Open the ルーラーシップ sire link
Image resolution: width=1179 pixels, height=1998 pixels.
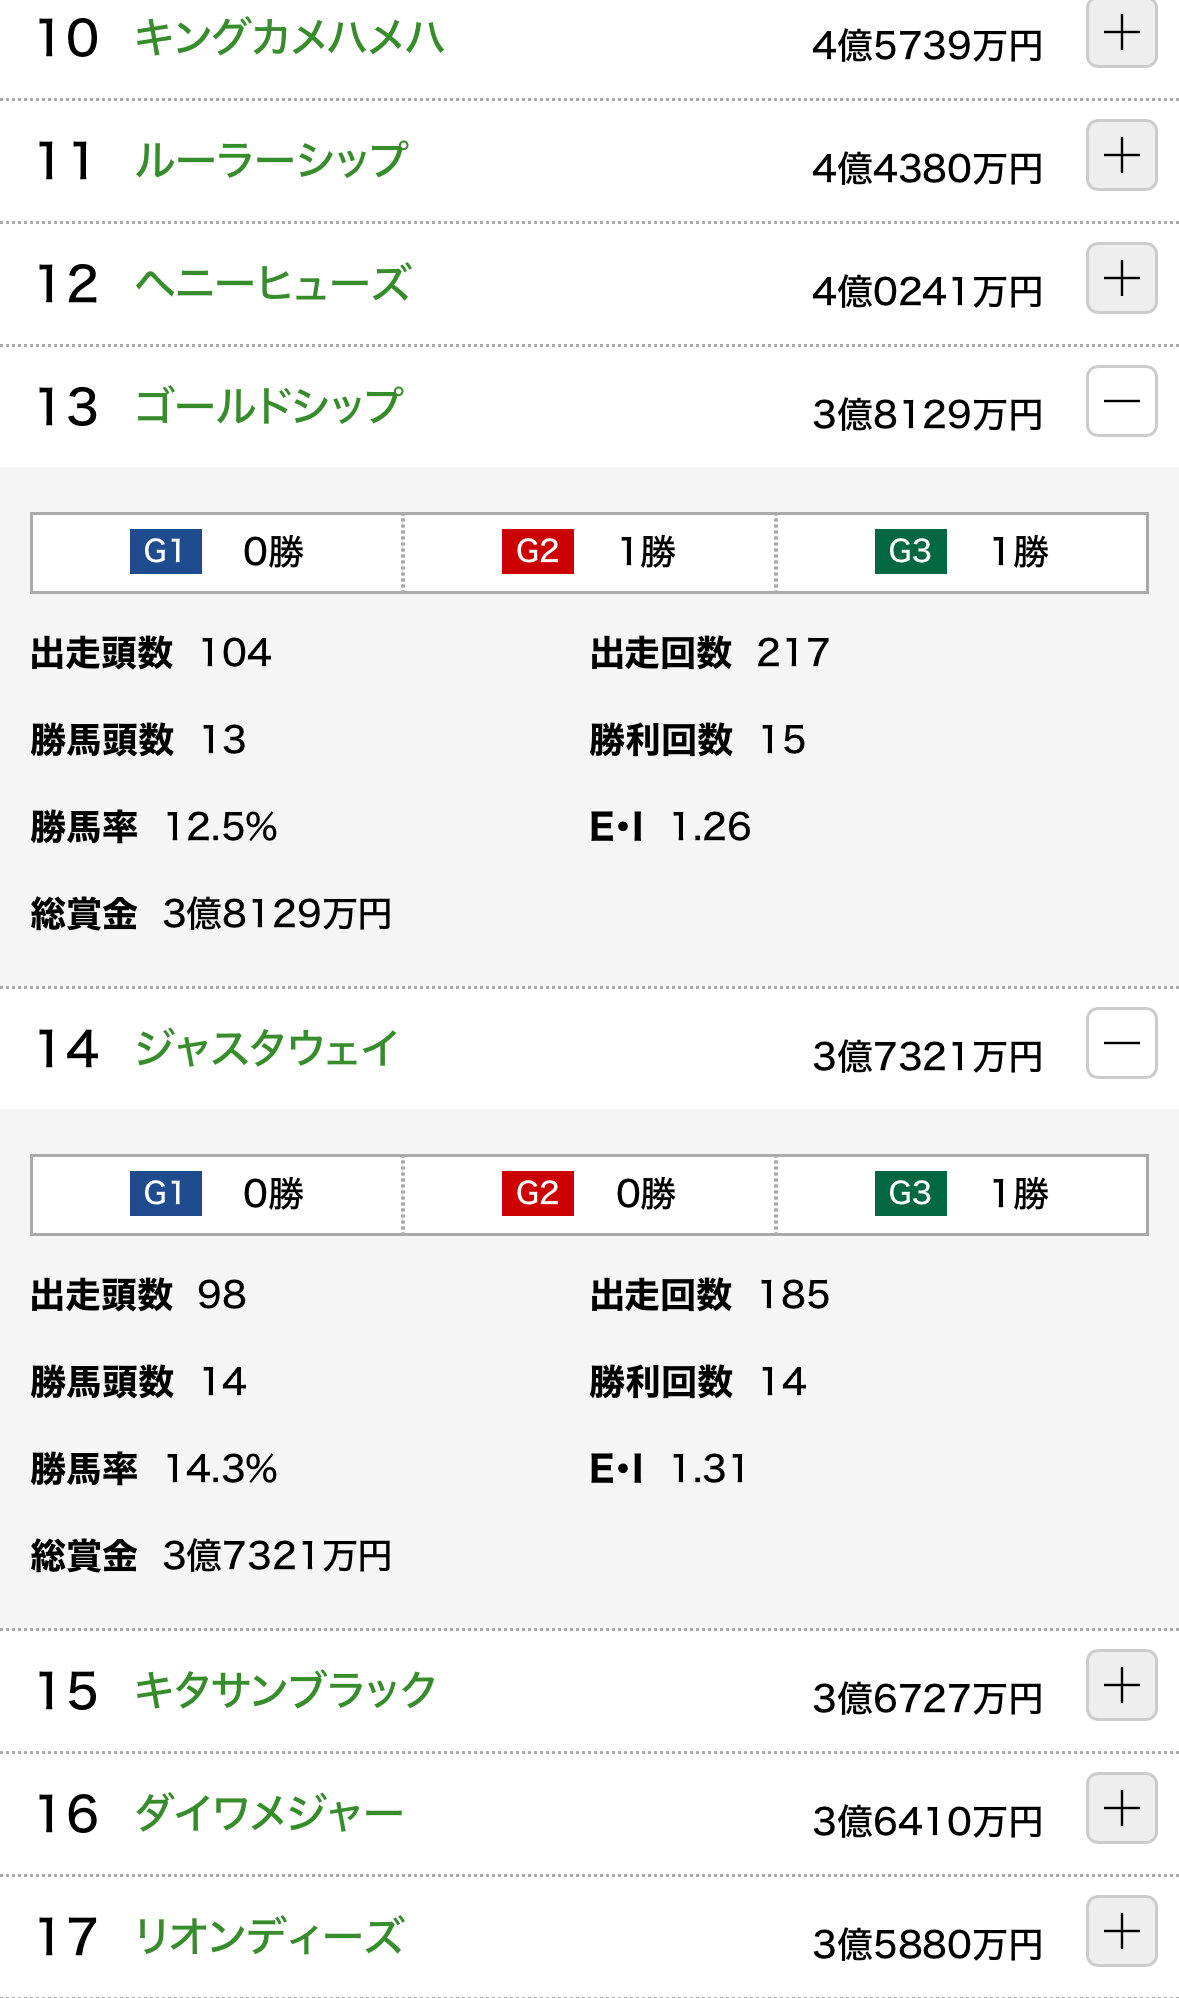271,161
